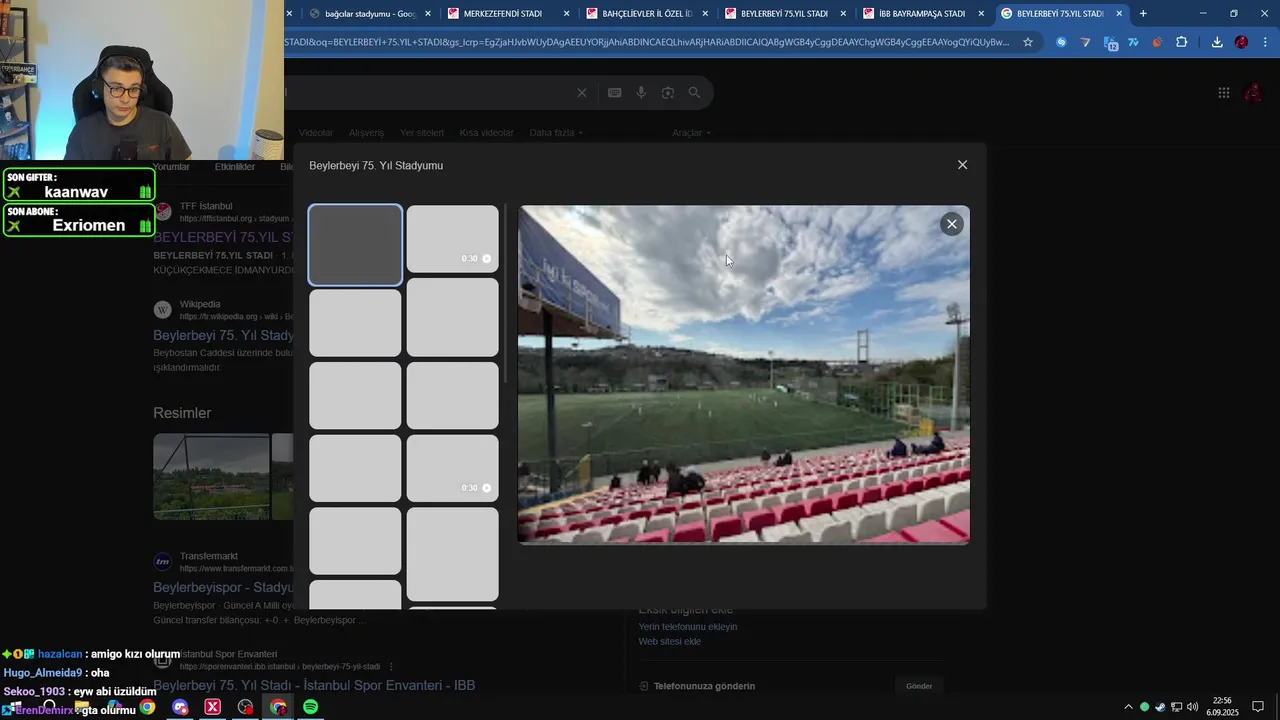Show hidden system tray icons
The image size is (1280, 720).
(x=1129, y=707)
